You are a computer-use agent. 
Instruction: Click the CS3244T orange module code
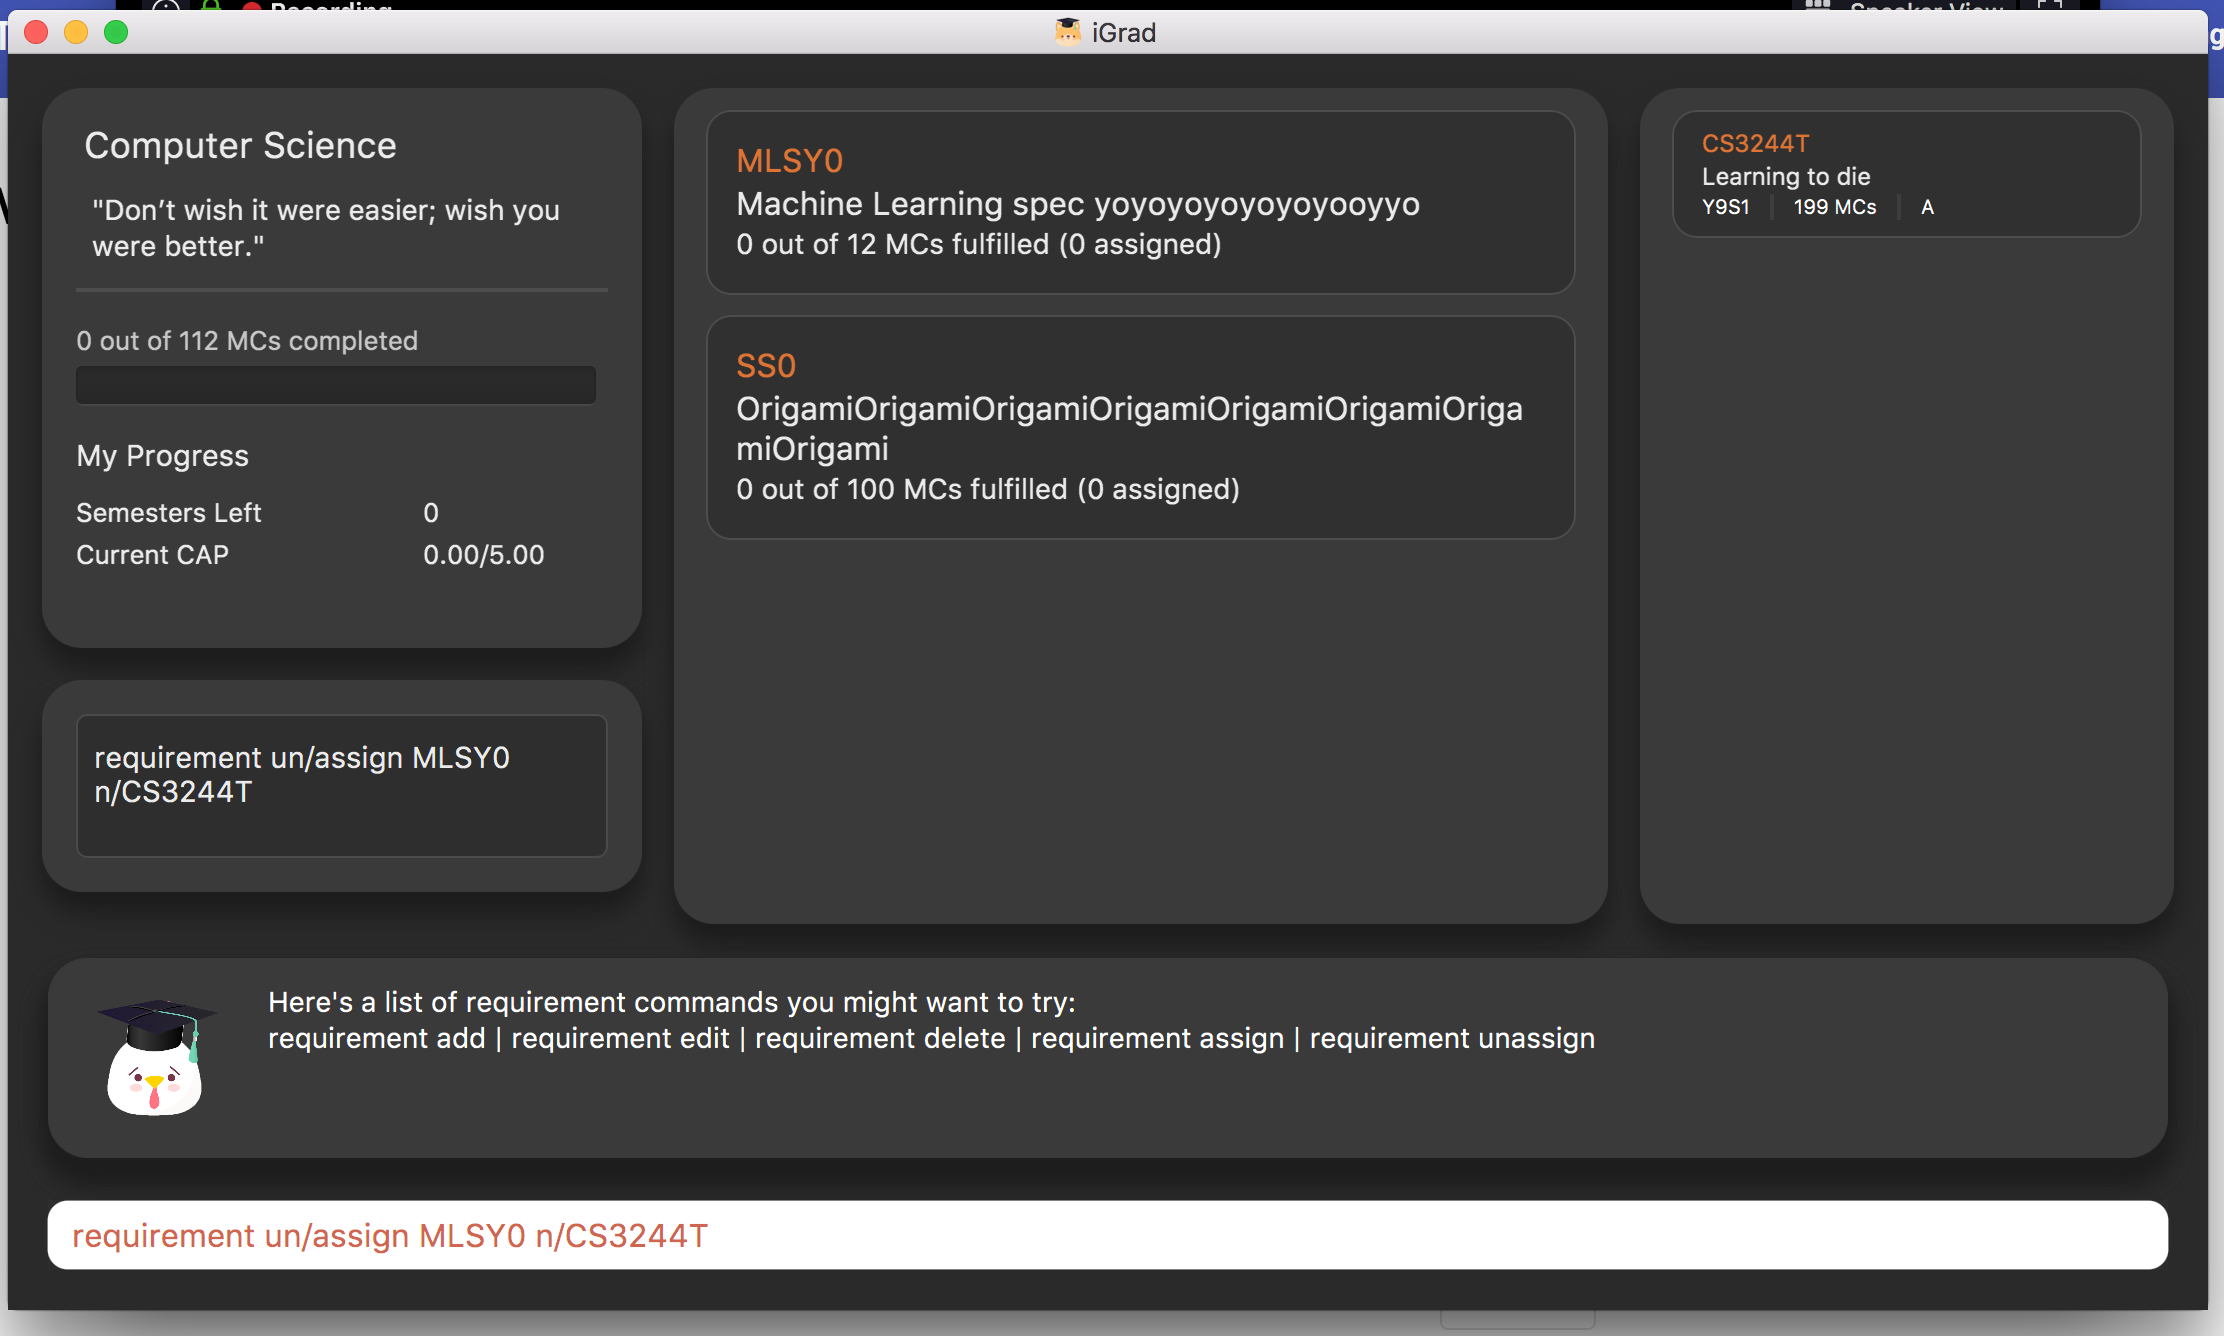tap(1755, 144)
